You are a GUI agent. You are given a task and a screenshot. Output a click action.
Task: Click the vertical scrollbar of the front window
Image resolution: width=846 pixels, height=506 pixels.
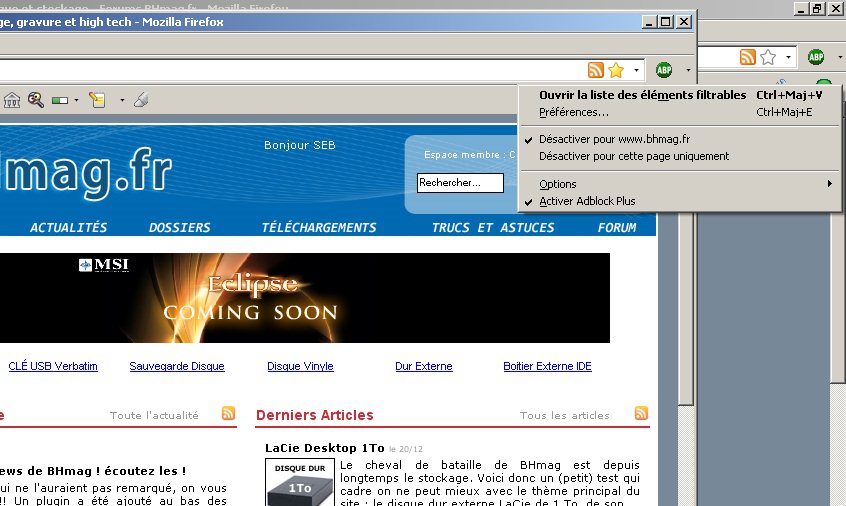pos(685,307)
